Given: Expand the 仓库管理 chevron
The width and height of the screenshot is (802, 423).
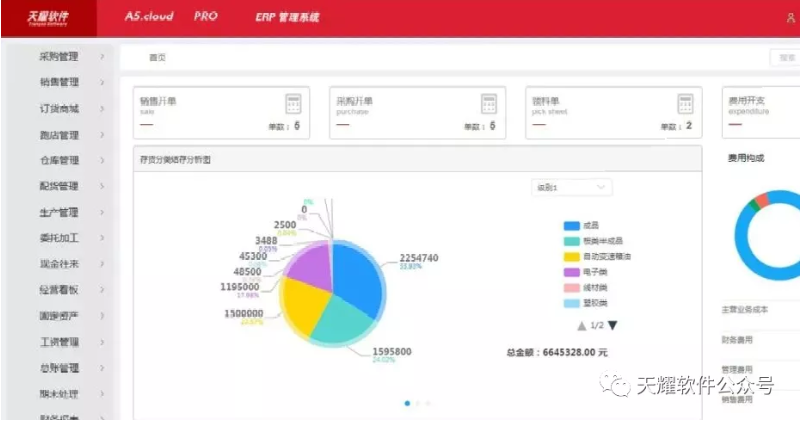Looking at the screenshot, I should point(102,161).
